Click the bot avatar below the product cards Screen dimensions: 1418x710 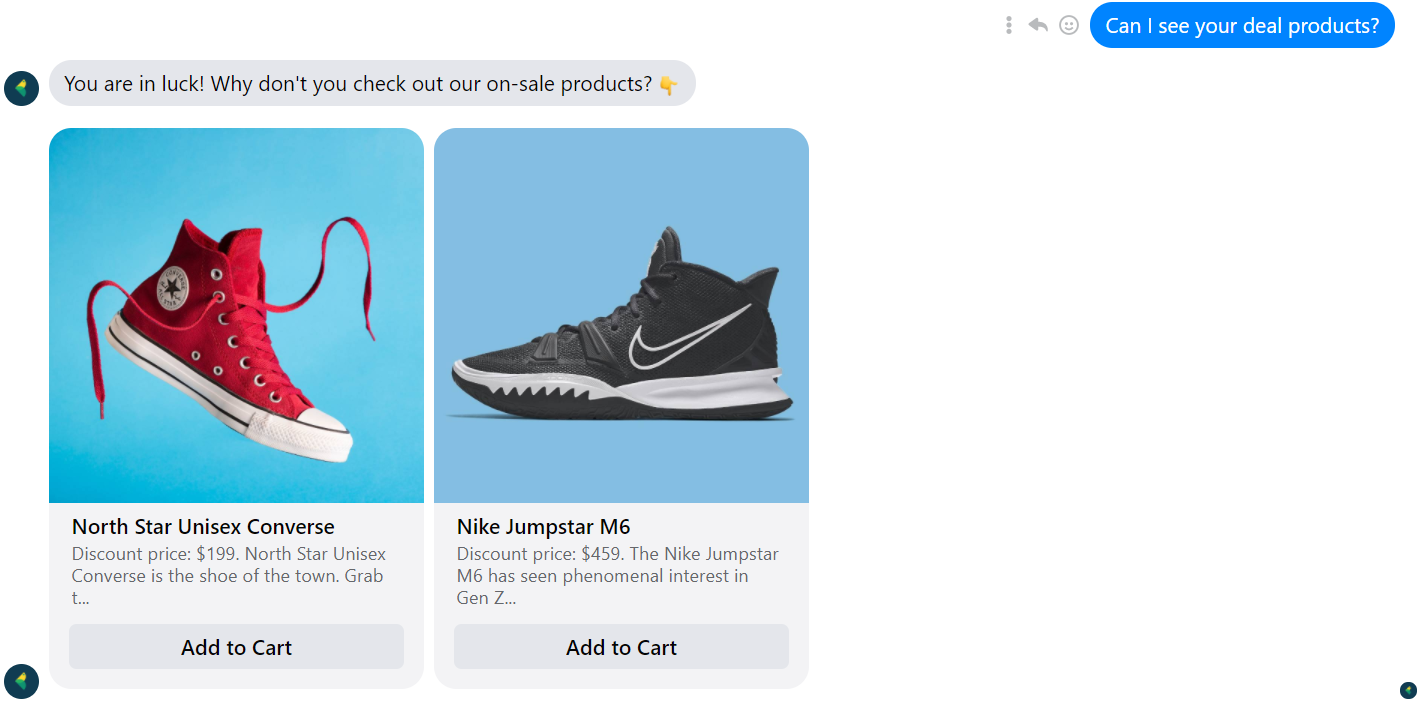click(x=21, y=681)
